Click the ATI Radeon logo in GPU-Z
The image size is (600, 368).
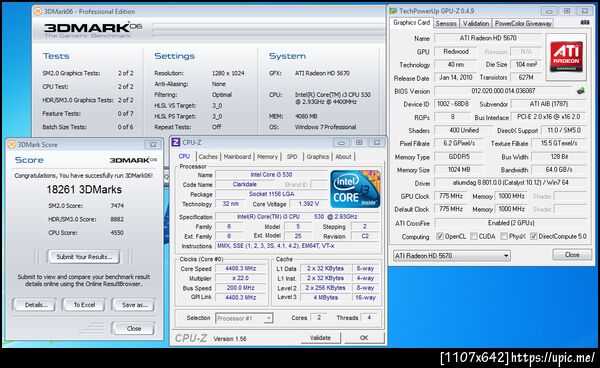tap(566, 57)
